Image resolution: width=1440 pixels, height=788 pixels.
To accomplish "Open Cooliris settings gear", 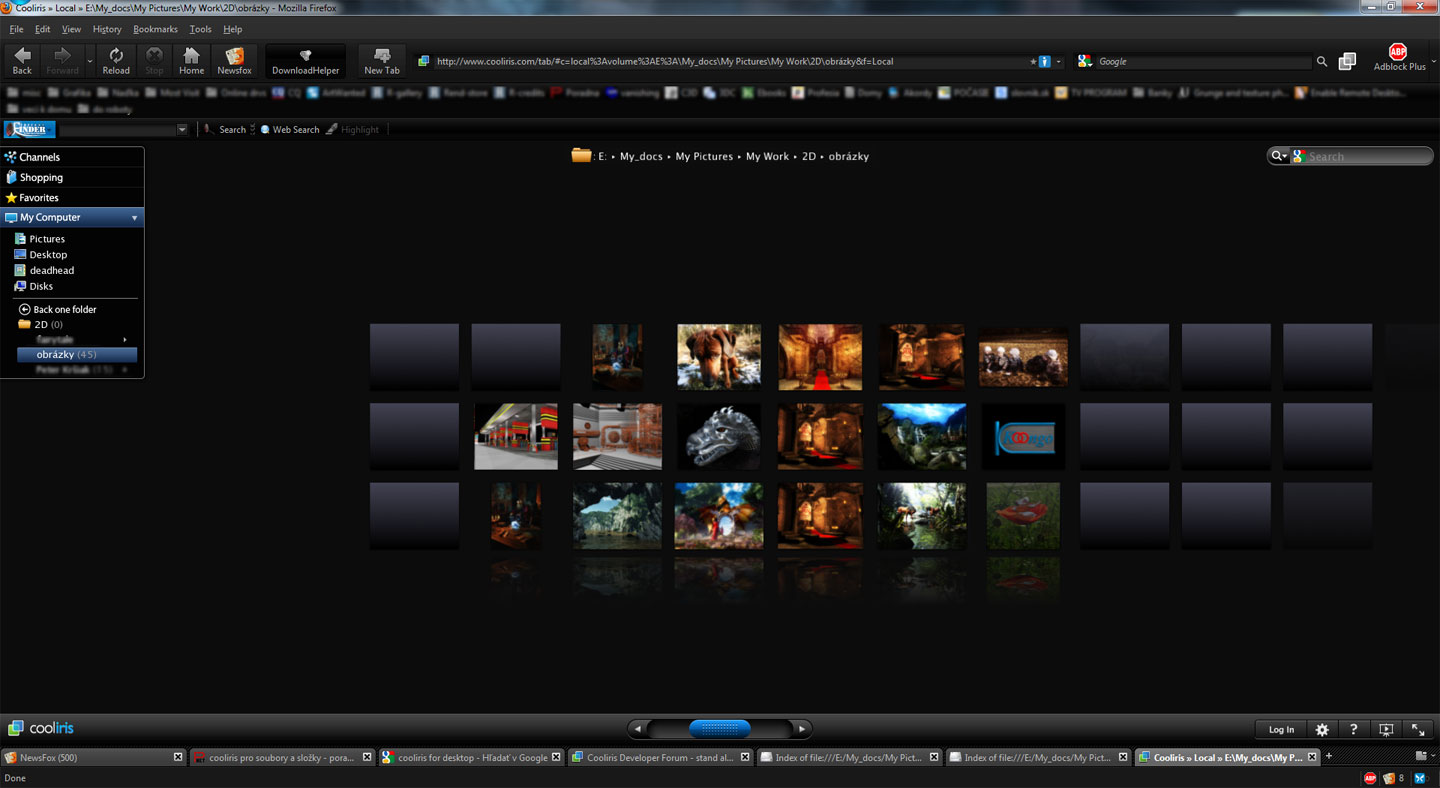I will click(x=1321, y=730).
